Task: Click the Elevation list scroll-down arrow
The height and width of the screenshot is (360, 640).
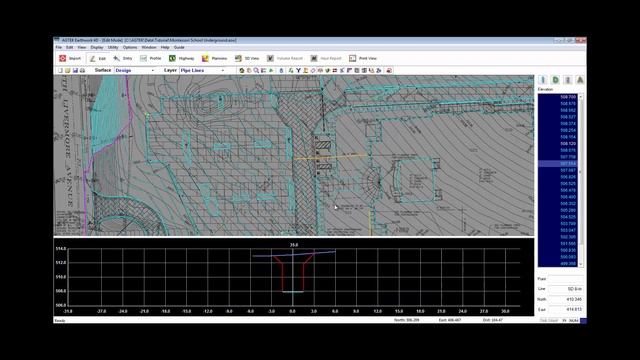Action: 580,264
